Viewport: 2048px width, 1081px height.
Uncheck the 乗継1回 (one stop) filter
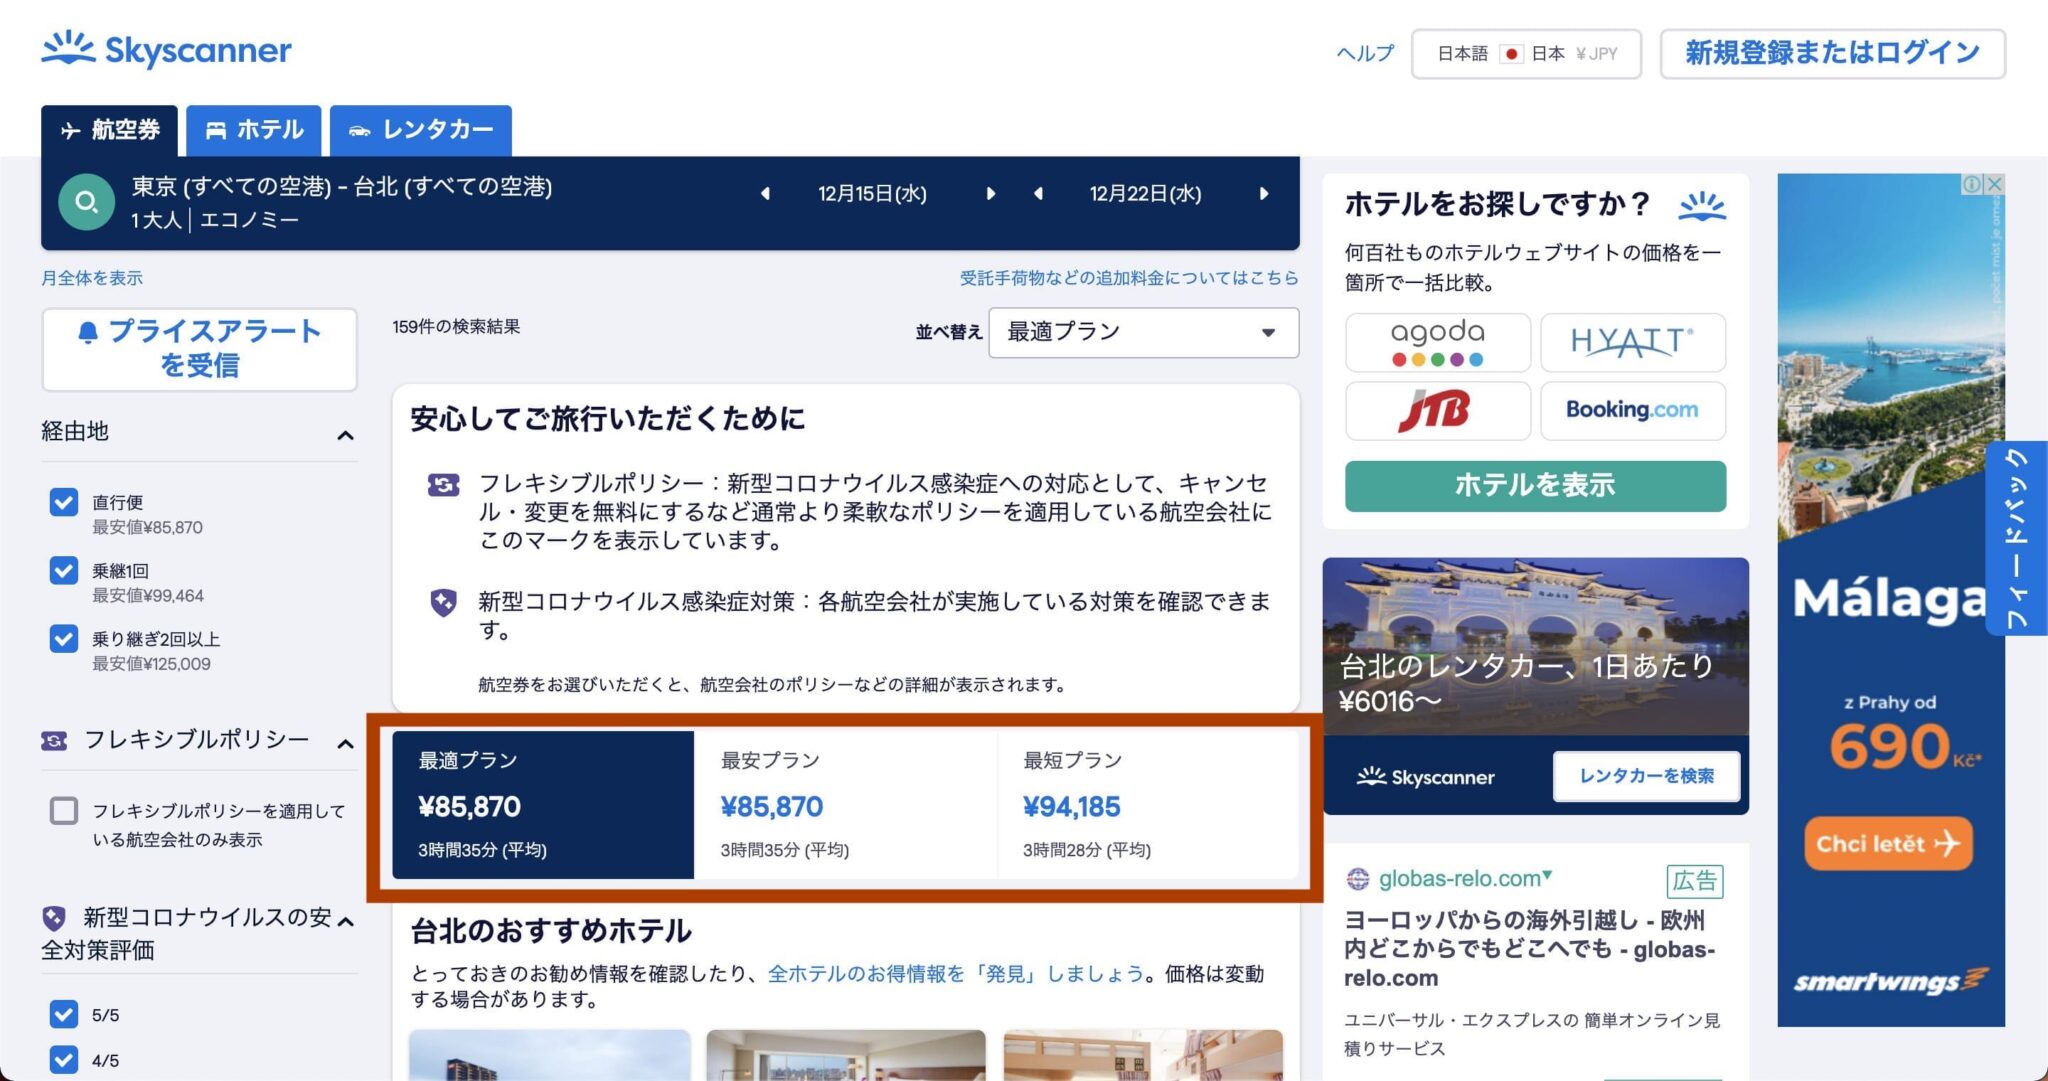coord(63,571)
